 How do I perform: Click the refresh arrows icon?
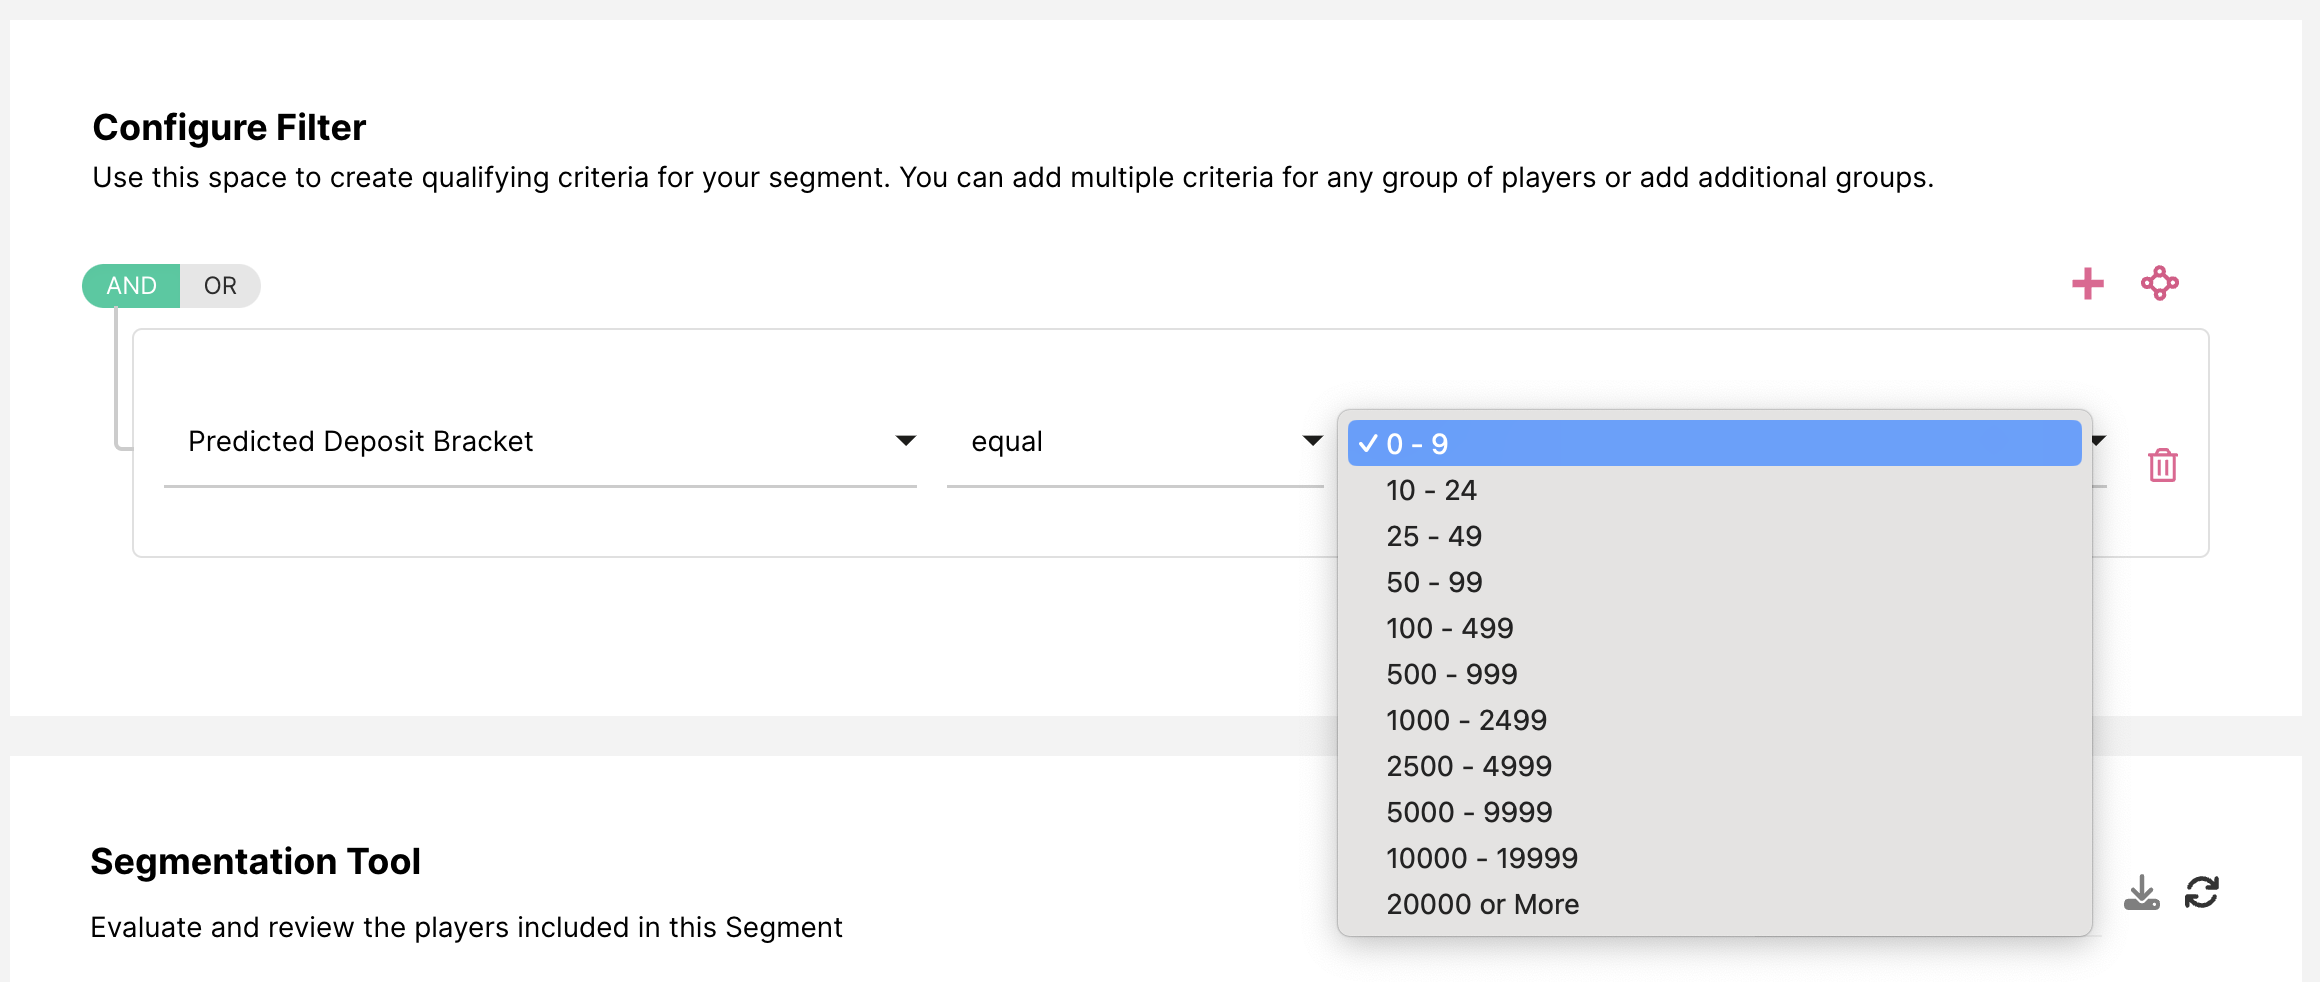click(2201, 892)
